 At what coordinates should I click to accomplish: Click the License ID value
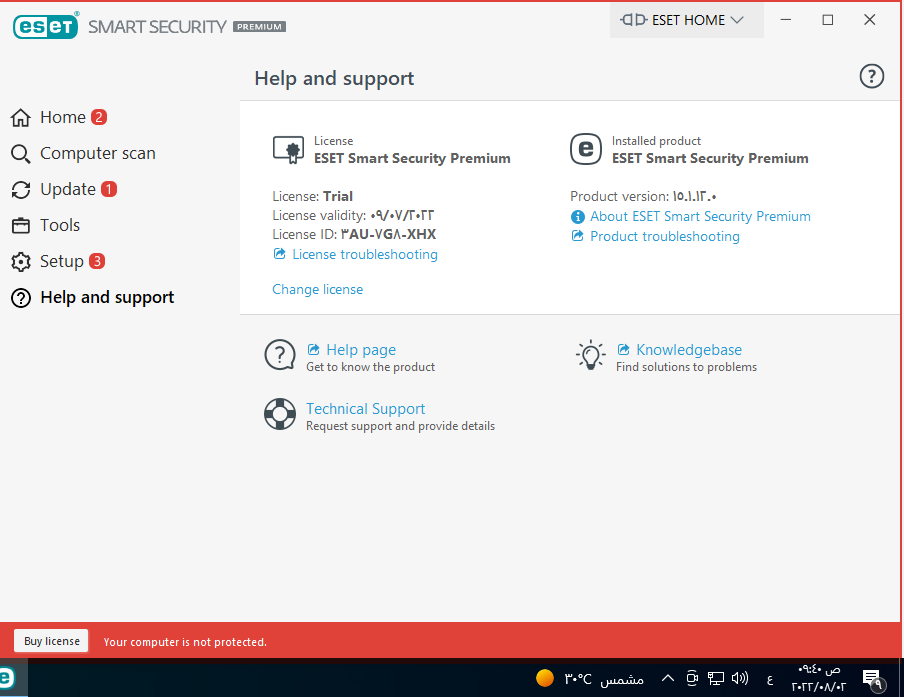click(388, 235)
